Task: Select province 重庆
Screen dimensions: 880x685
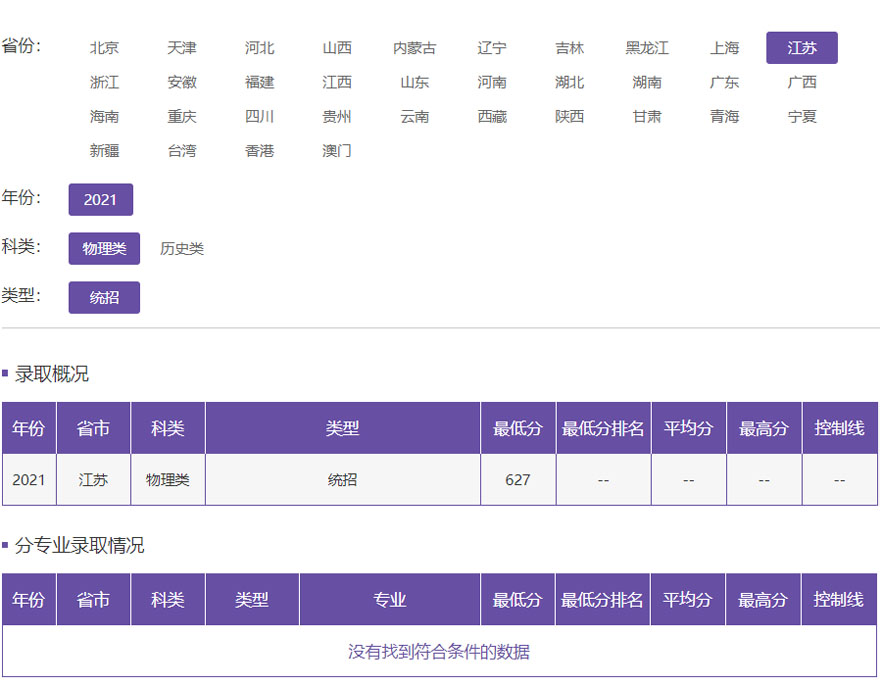Action: [x=182, y=116]
